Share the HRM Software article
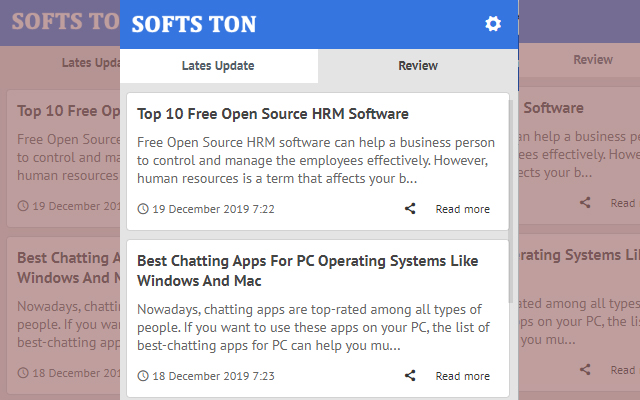The width and height of the screenshot is (640, 400). click(x=410, y=209)
